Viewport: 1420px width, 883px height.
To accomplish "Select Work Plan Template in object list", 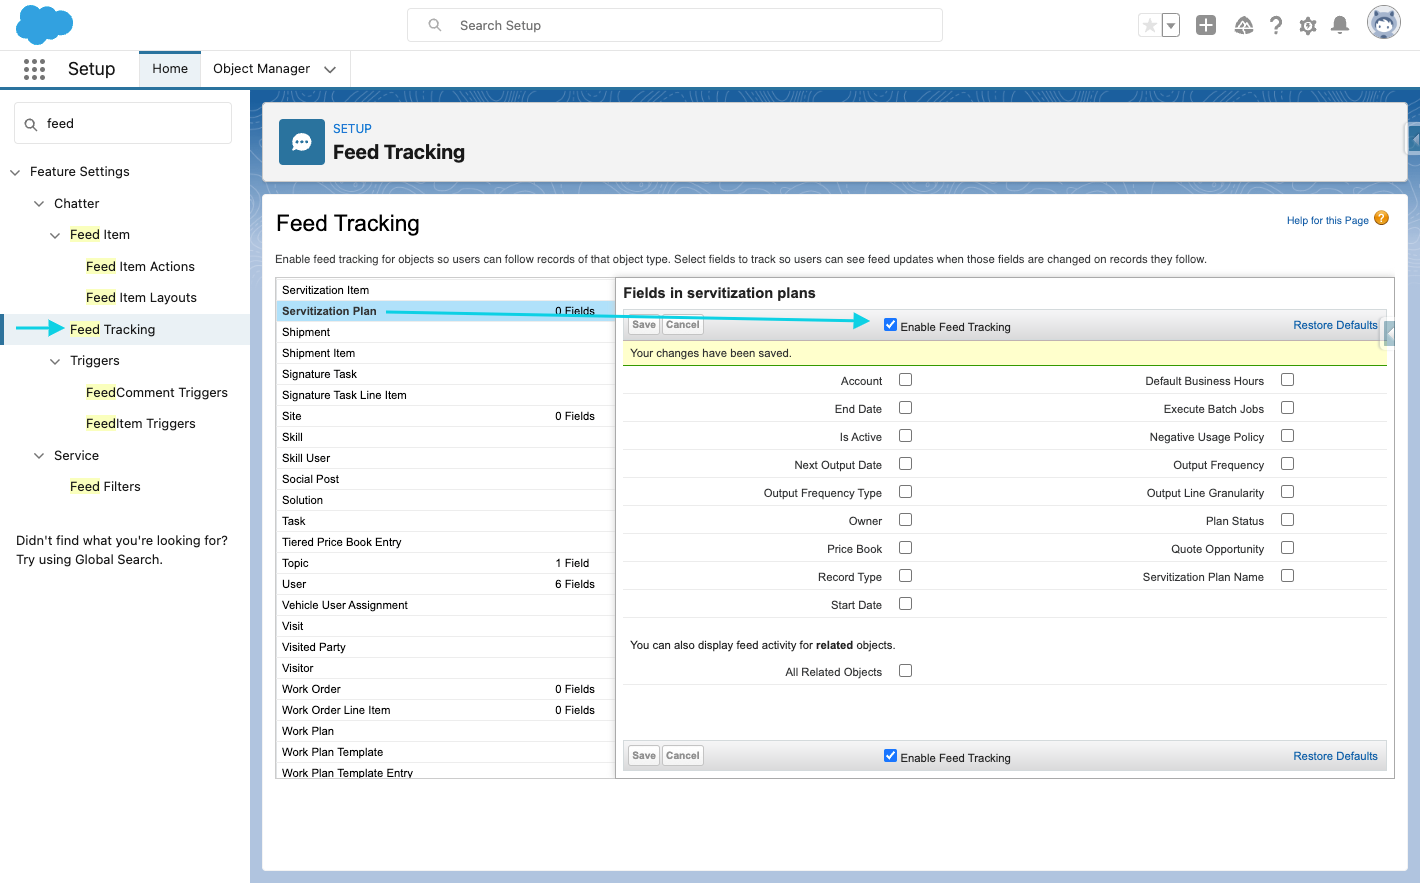I will coord(445,752).
